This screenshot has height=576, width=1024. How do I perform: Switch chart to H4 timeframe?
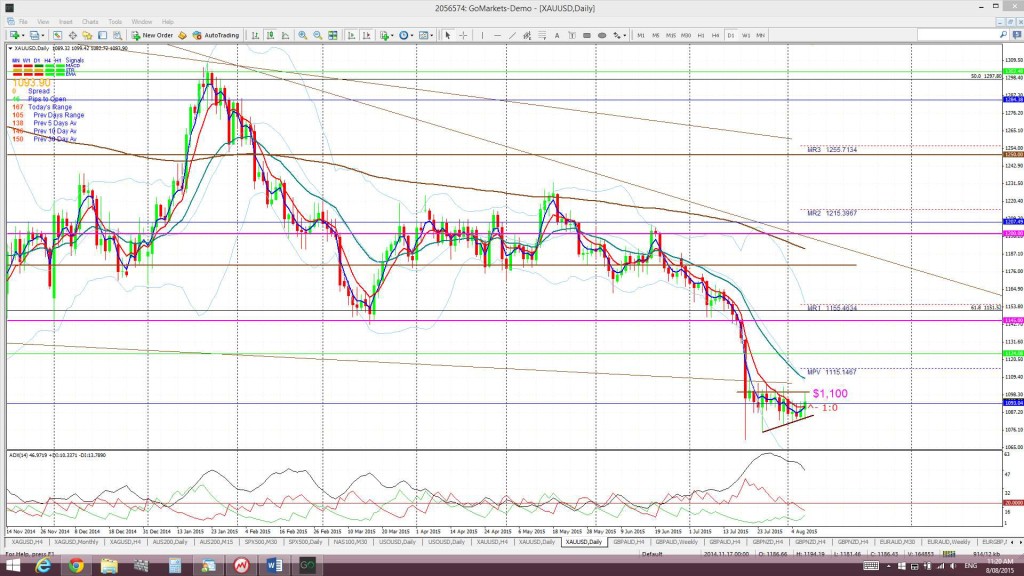click(x=716, y=35)
